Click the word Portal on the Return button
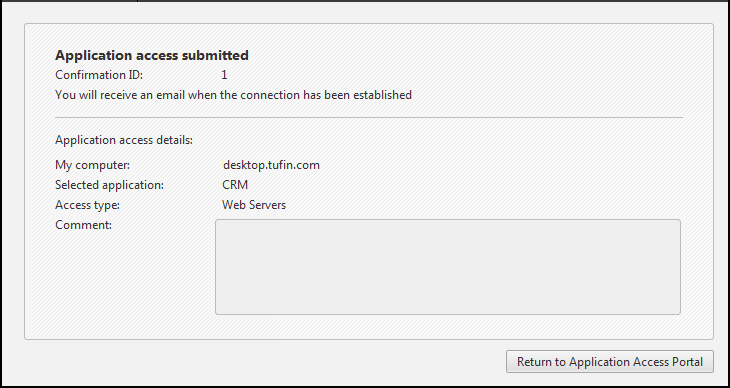The height and width of the screenshot is (388, 730). click(x=688, y=362)
